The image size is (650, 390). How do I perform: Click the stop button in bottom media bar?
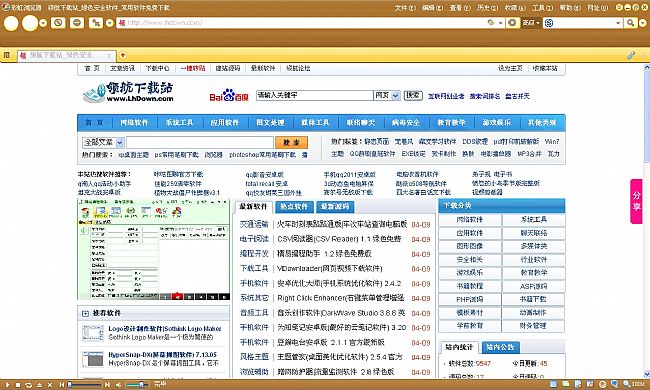[18, 385]
